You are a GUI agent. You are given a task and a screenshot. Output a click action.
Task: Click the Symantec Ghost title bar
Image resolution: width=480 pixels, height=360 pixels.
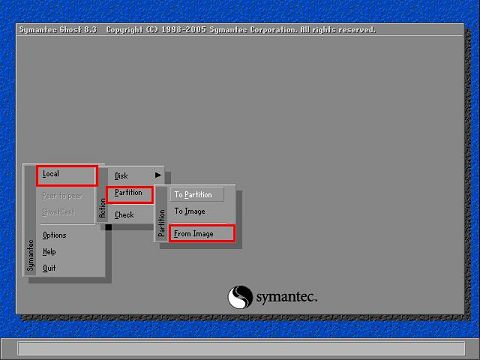click(240, 30)
